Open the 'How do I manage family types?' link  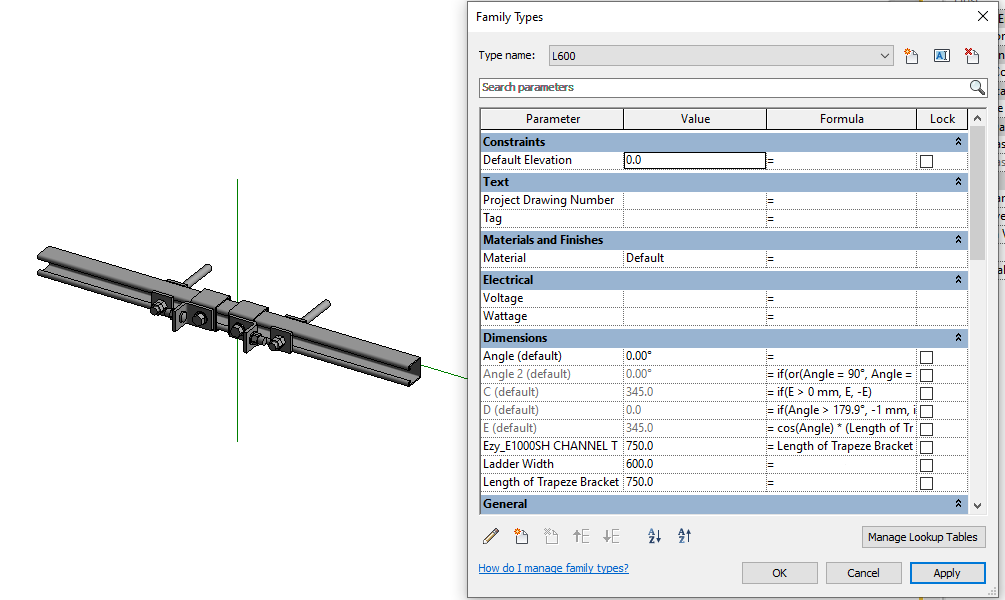click(x=553, y=568)
